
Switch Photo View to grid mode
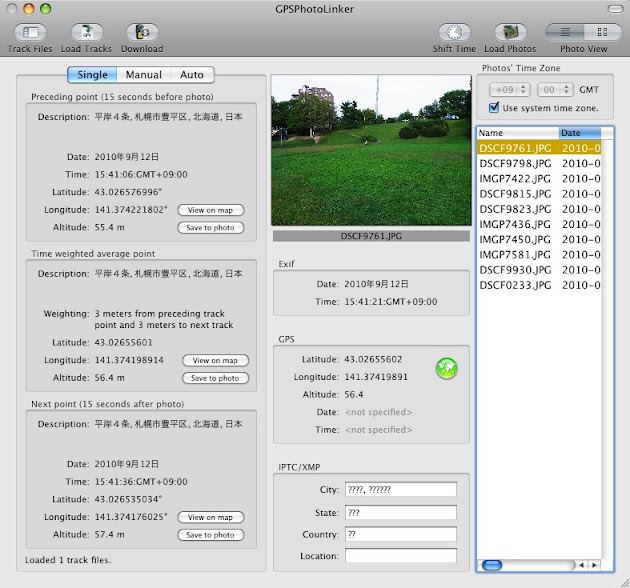[602, 33]
